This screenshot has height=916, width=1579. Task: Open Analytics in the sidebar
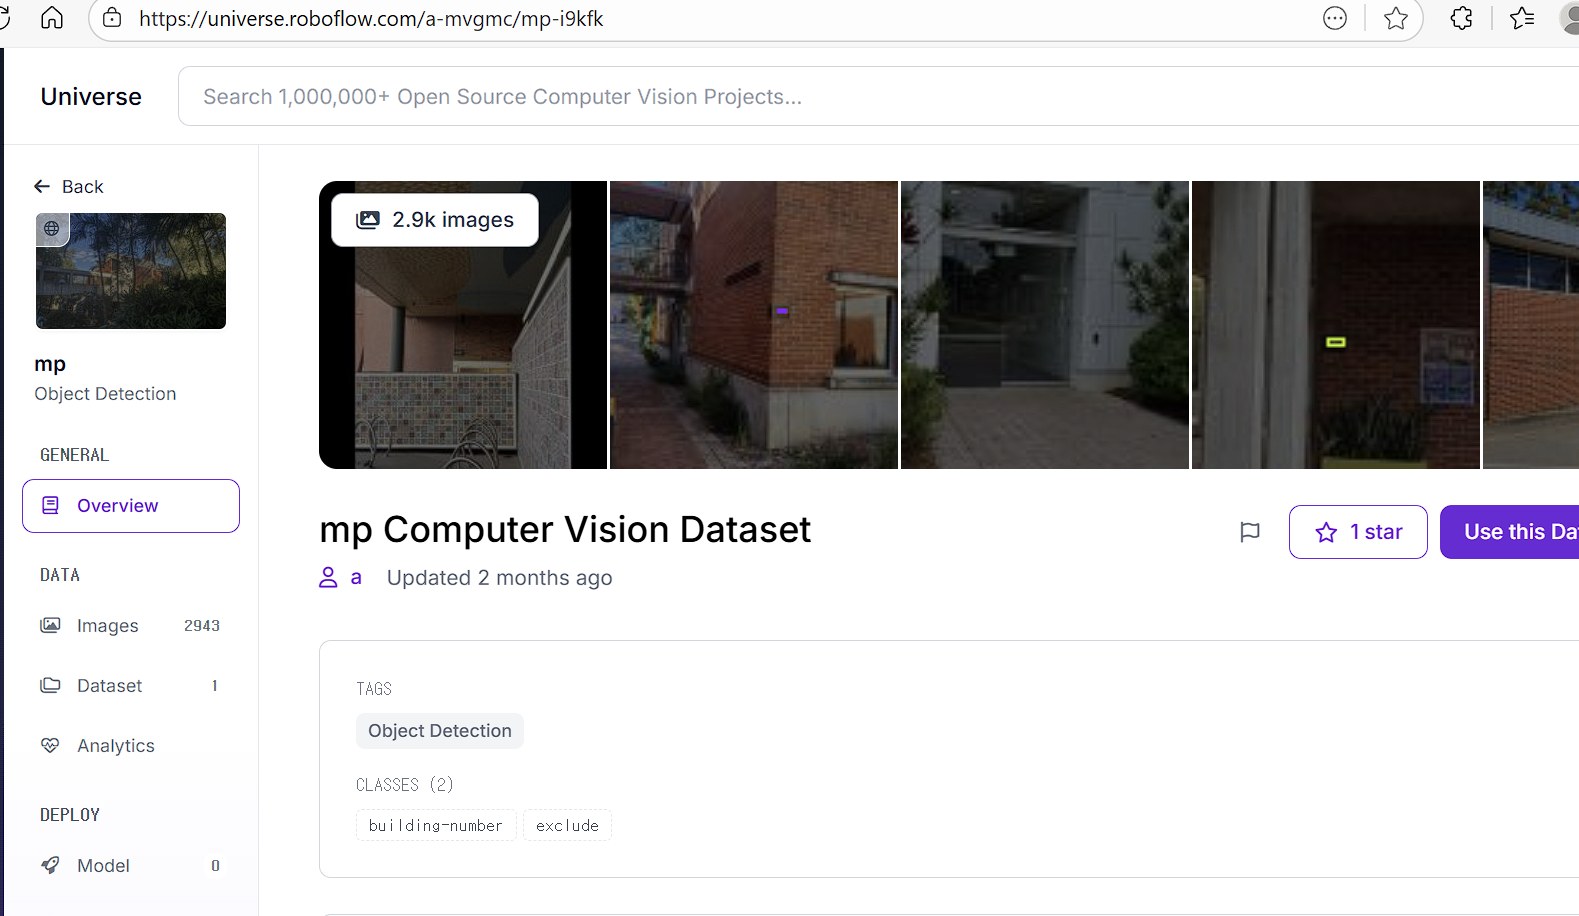[x=115, y=746]
